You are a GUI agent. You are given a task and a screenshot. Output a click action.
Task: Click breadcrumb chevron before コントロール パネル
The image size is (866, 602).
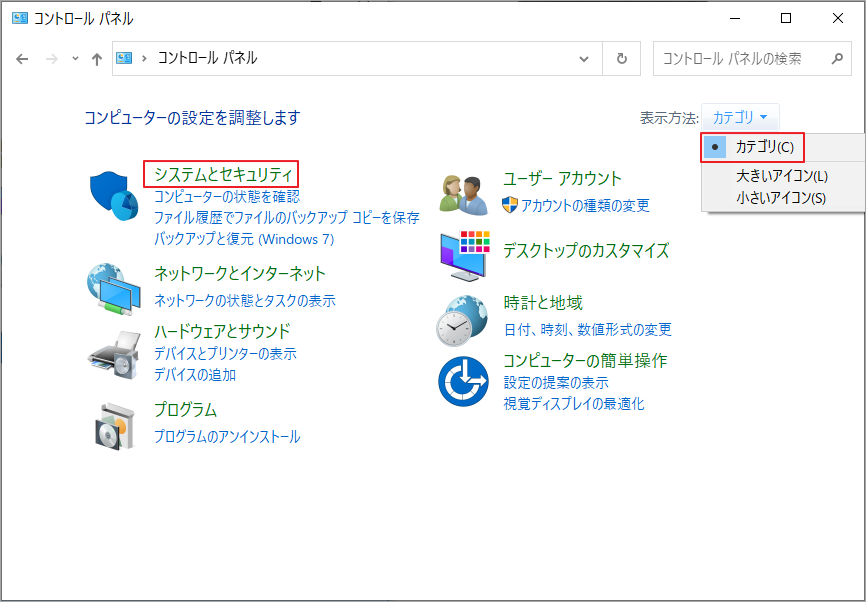[145, 58]
